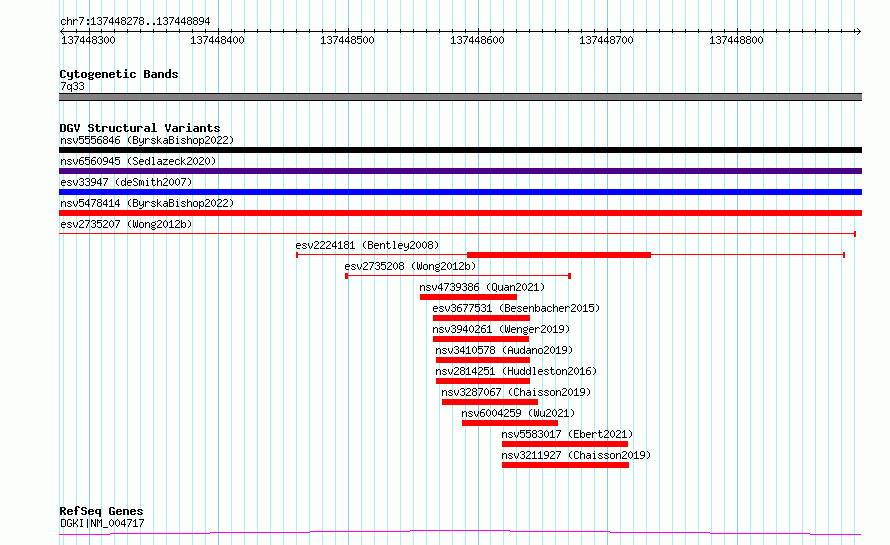Screen dimensions: 890x545
Task: Open the nsv6560945 (Sedlazeck2020) label
Action: coord(138,161)
